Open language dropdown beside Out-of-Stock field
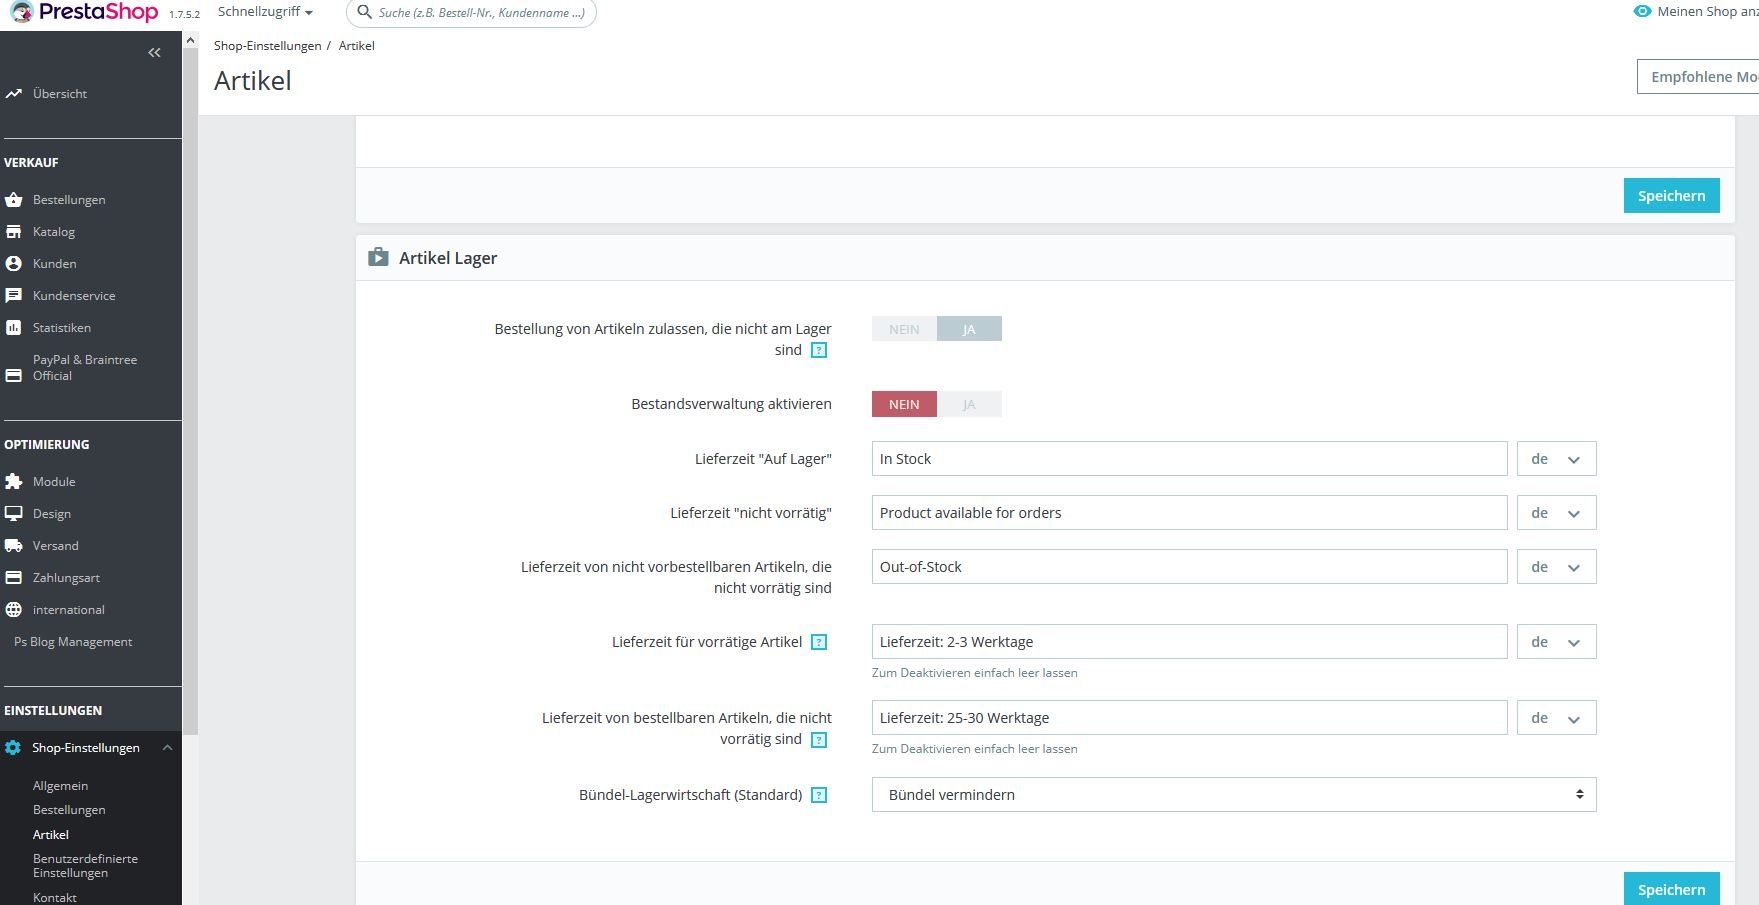1759x905 pixels. (x=1556, y=567)
